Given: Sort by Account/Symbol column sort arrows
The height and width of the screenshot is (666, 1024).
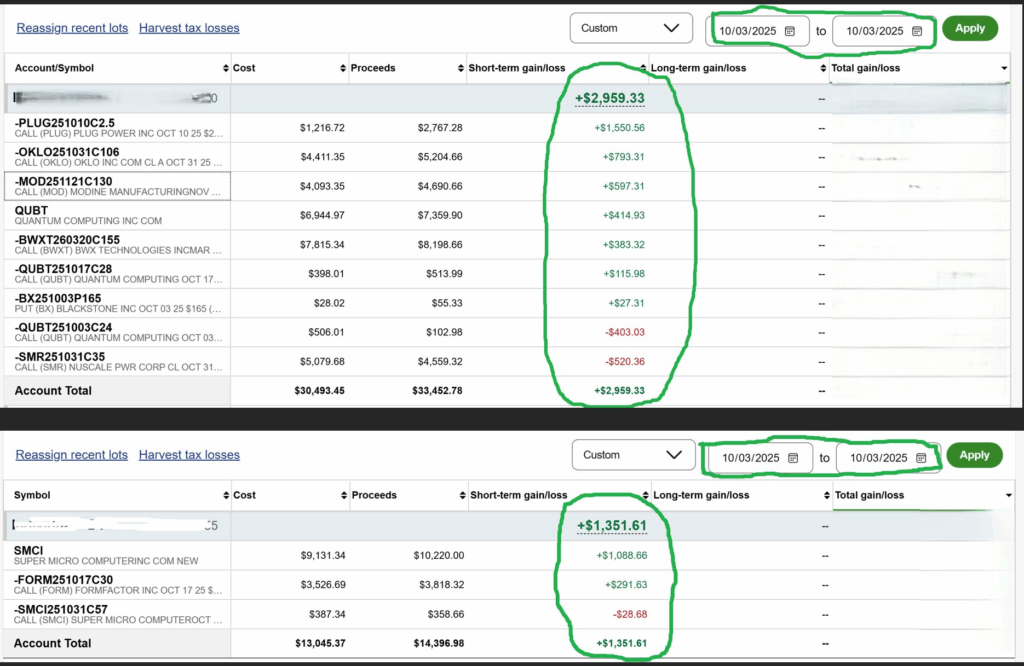Looking at the screenshot, I should pos(224,68).
